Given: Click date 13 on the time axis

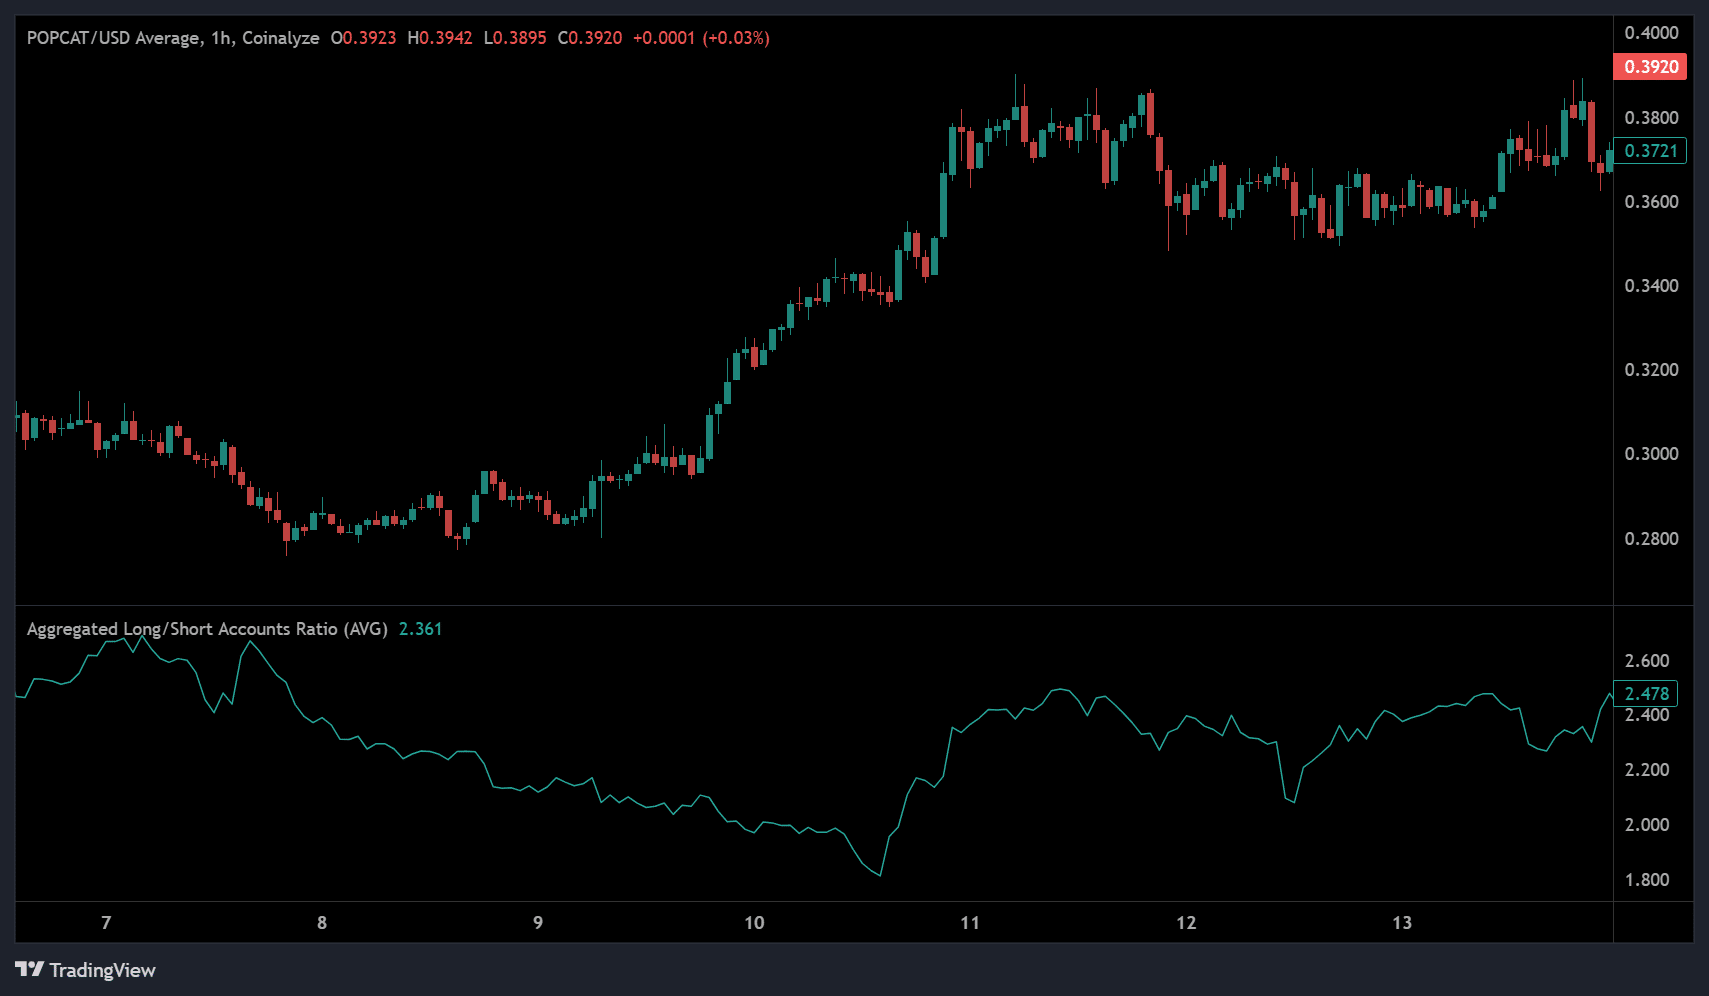Looking at the screenshot, I should (x=1402, y=922).
